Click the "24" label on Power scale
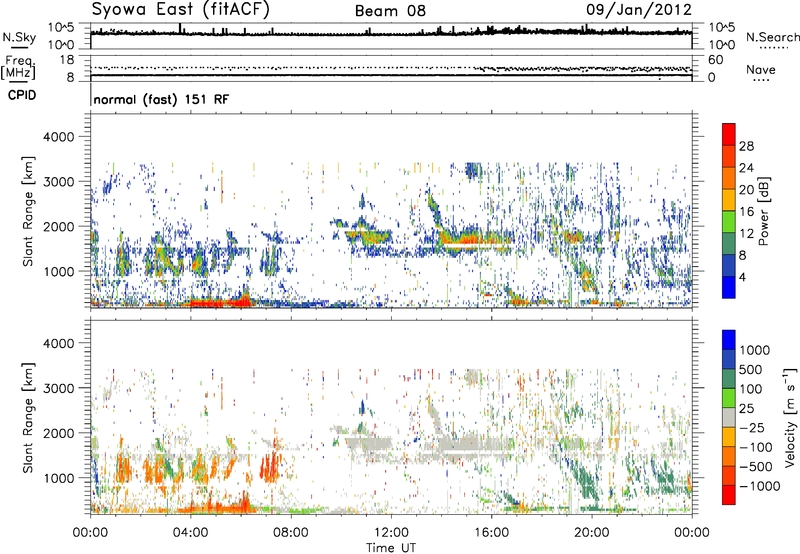Image resolution: width=800 pixels, height=554 pixels. (x=746, y=168)
